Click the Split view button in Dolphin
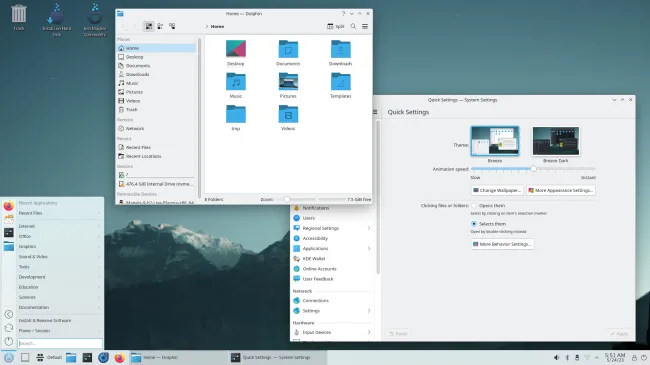The width and height of the screenshot is (650, 365). (336, 26)
